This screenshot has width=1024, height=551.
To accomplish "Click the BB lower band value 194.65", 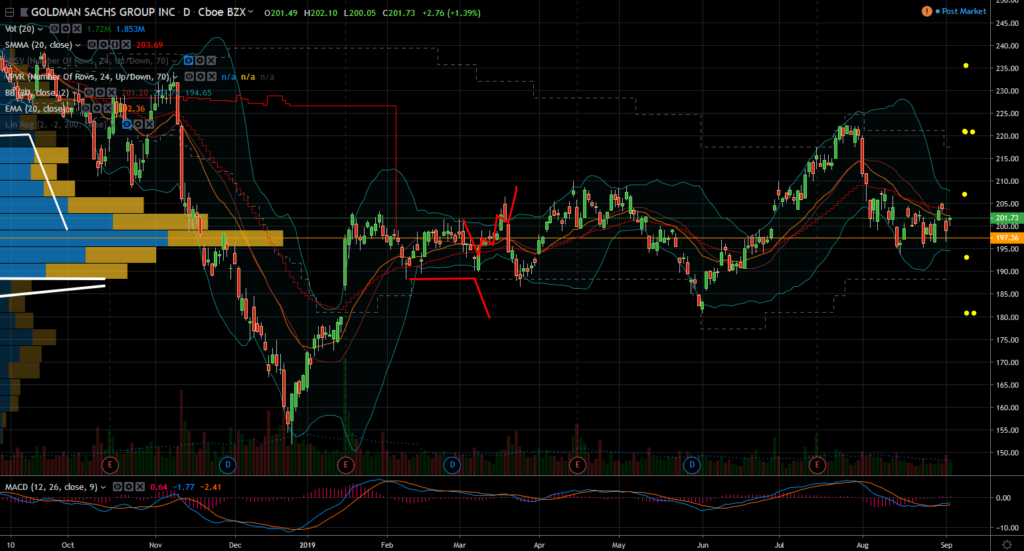I will pyautogui.click(x=199, y=93).
